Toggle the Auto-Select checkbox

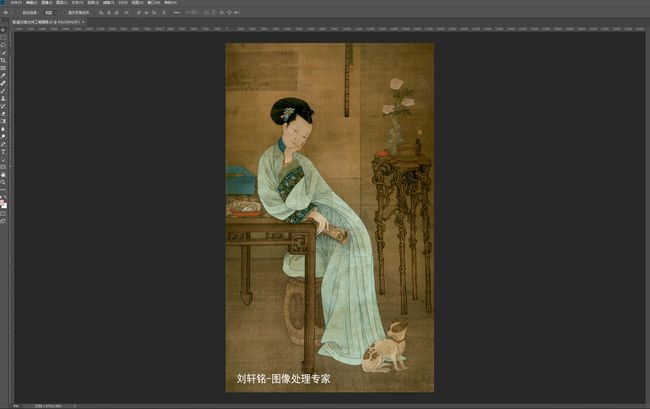pos(19,12)
